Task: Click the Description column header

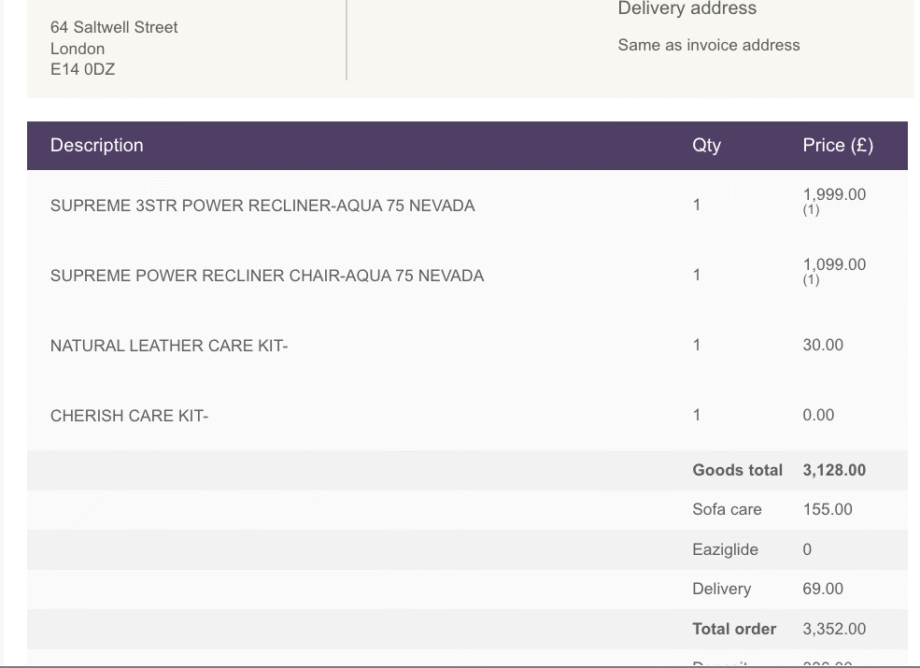Action: (x=97, y=146)
